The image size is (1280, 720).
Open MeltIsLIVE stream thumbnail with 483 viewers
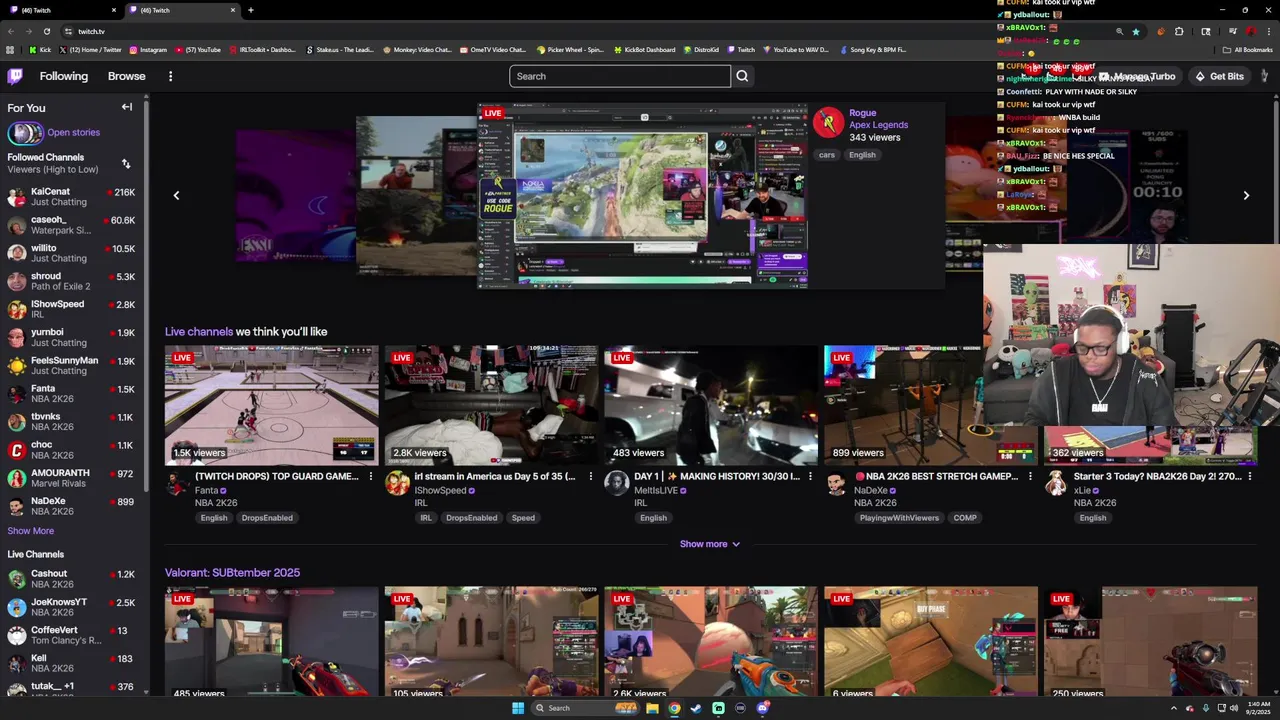point(711,405)
